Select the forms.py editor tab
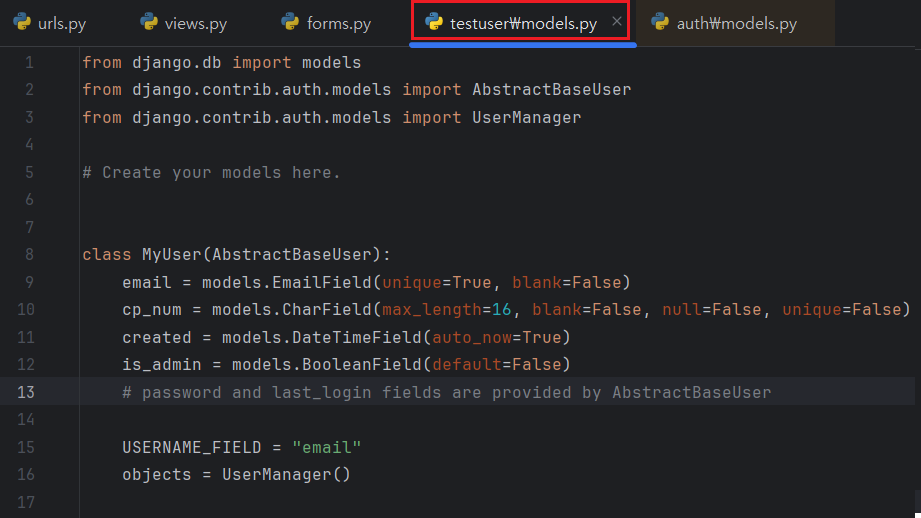Viewport: 921px width, 518px height. [x=338, y=23]
